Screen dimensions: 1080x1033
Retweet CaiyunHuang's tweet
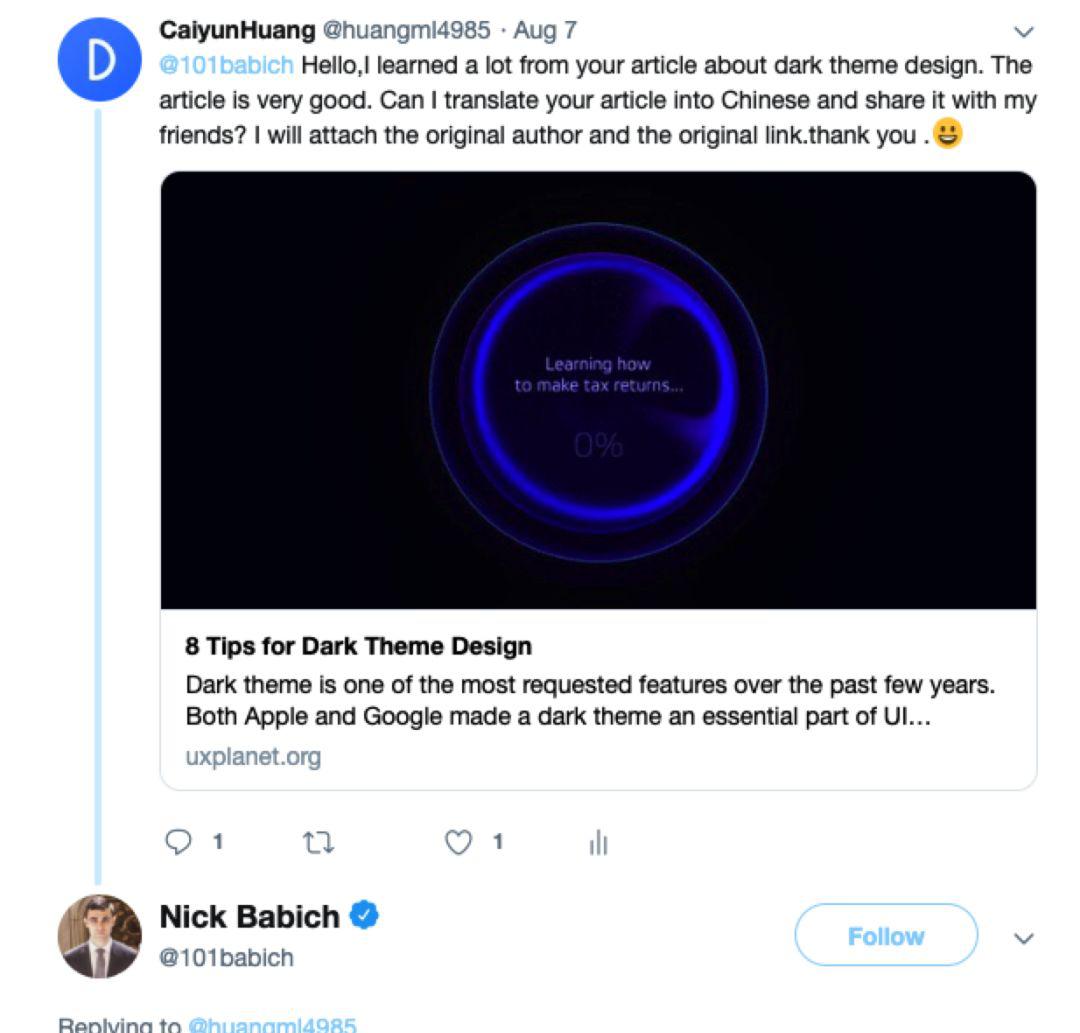pyautogui.click(x=318, y=842)
